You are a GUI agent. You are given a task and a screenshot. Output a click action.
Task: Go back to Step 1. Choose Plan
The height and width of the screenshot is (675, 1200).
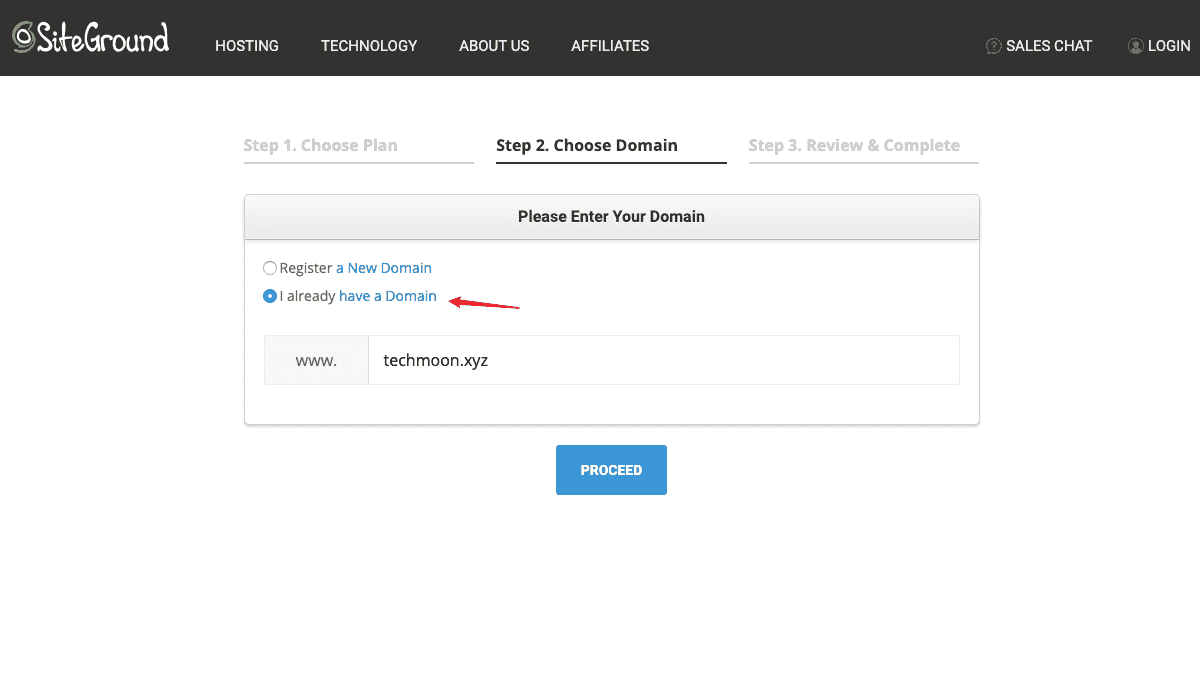coord(320,146)
